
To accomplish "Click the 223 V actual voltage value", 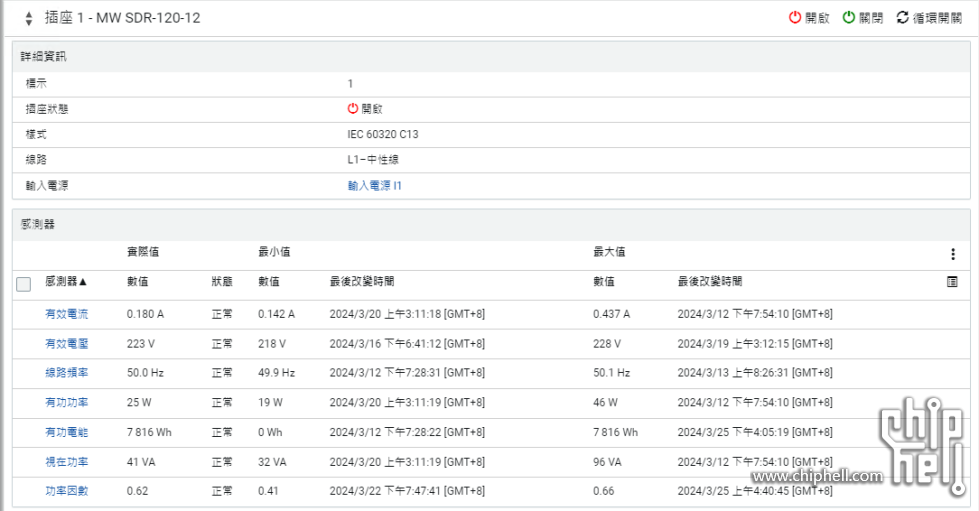I will [140, 344].
